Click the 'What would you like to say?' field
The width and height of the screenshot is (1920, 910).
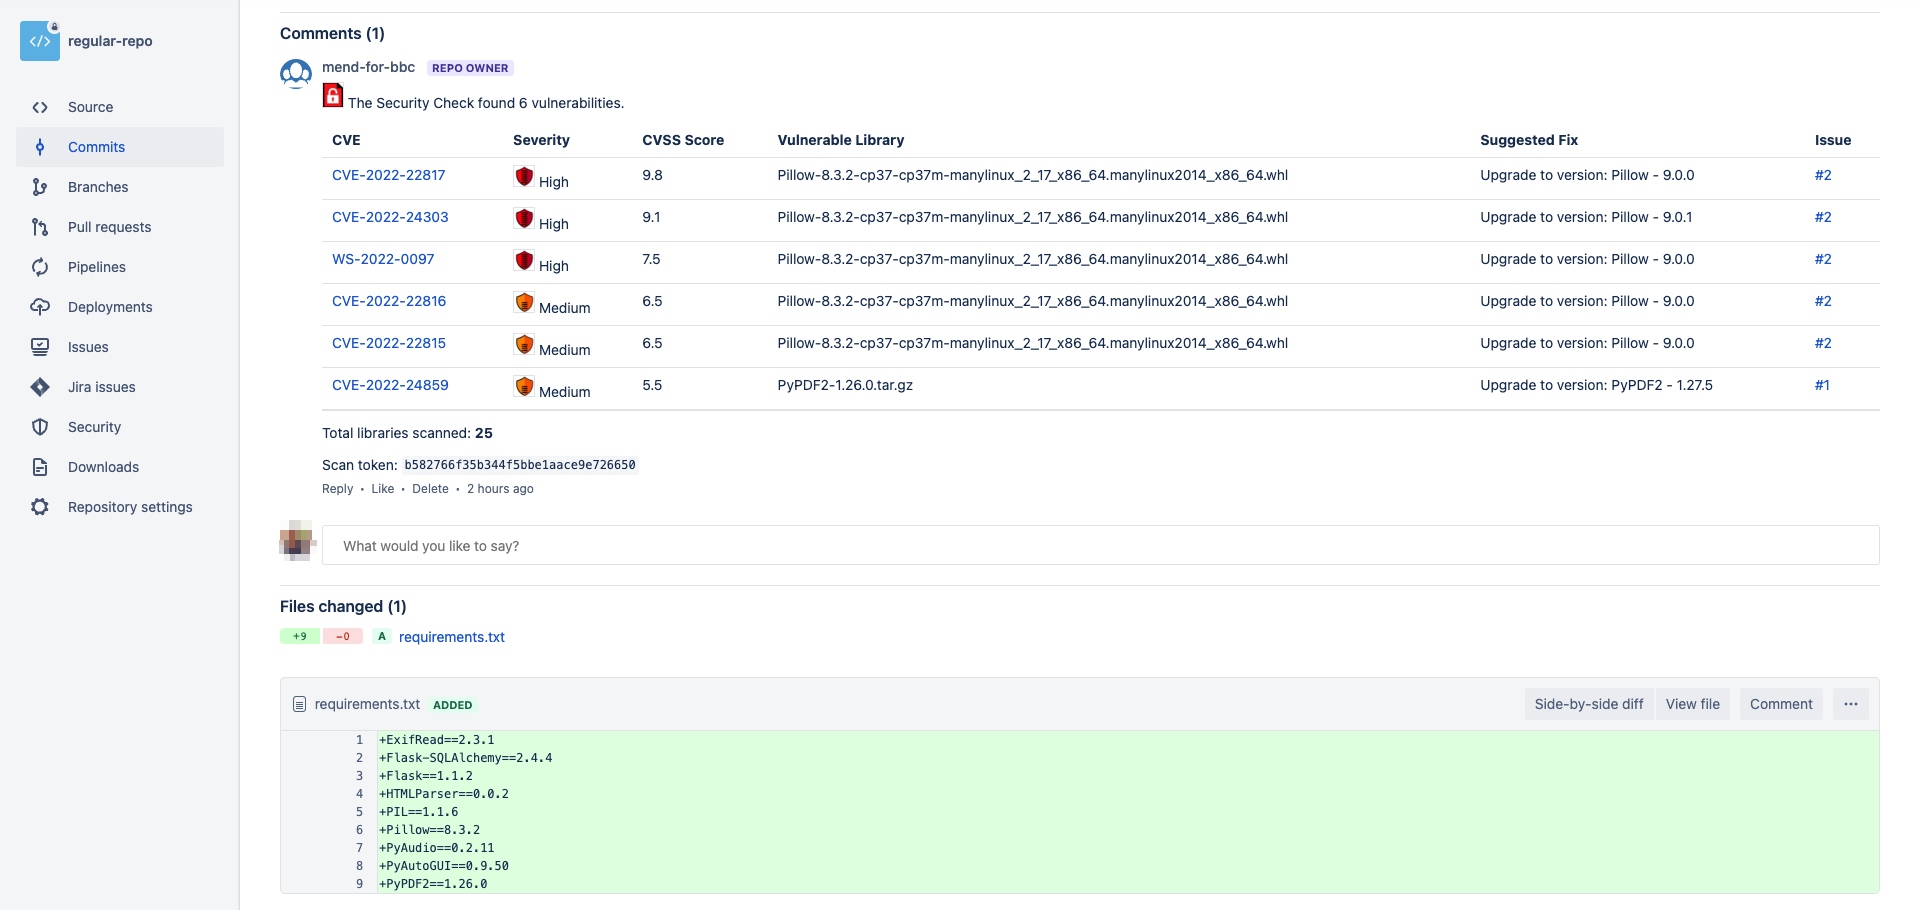1100,546
